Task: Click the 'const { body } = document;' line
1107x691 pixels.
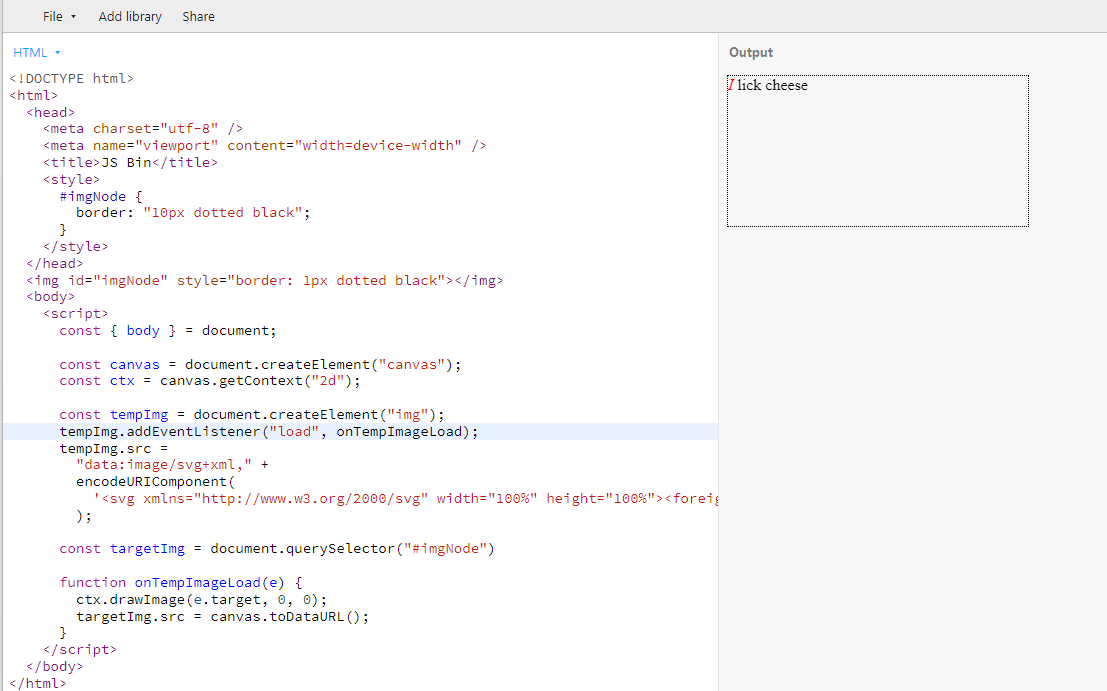Action: point(168,330)
